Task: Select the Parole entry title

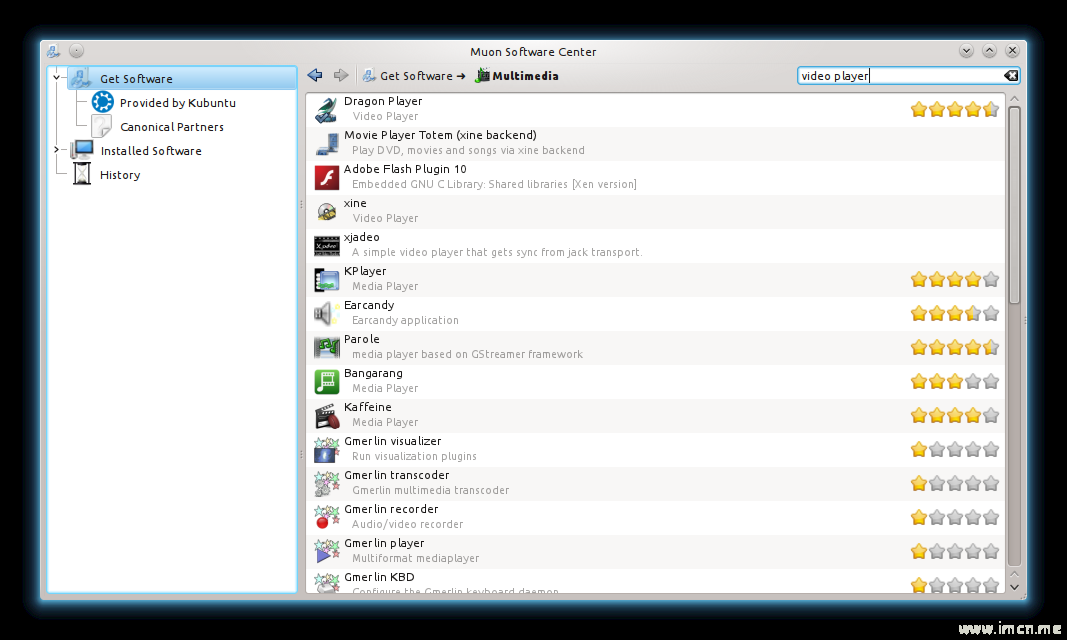Action: point(361,339)
